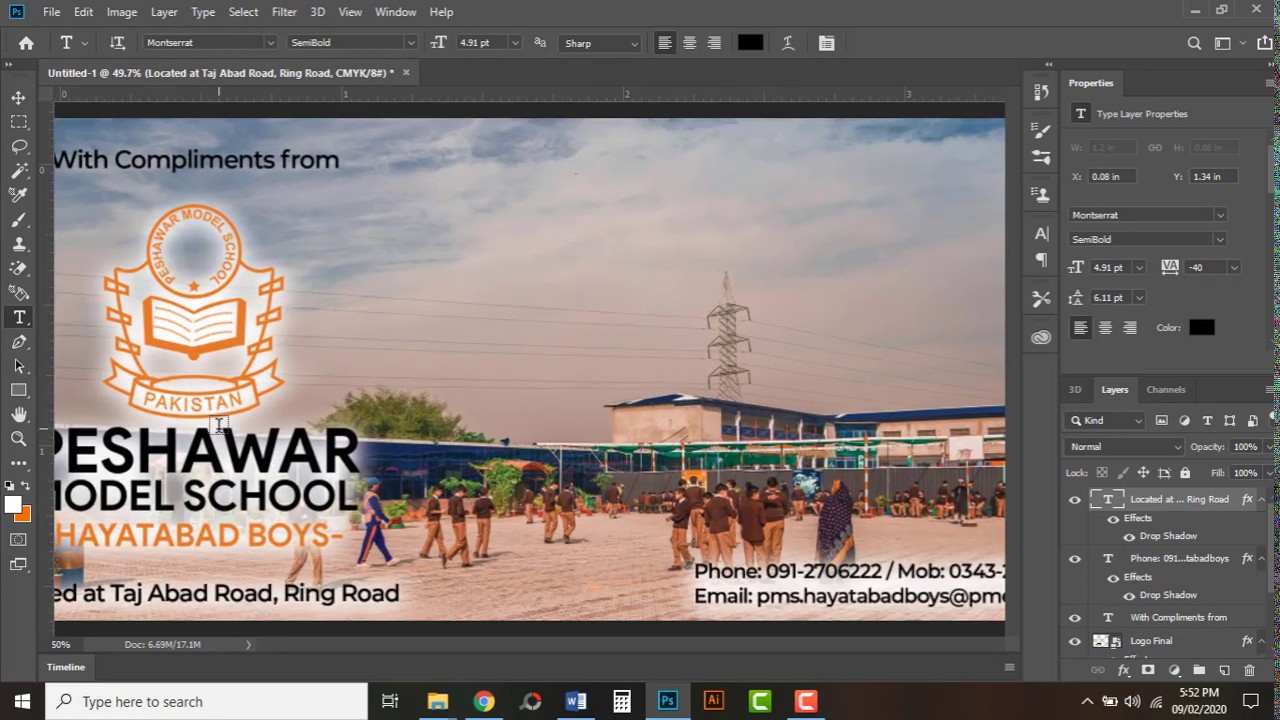Toggle lock transparent pixels
The width and height of the screenshot is (1280, 720).
point(1102,473)
